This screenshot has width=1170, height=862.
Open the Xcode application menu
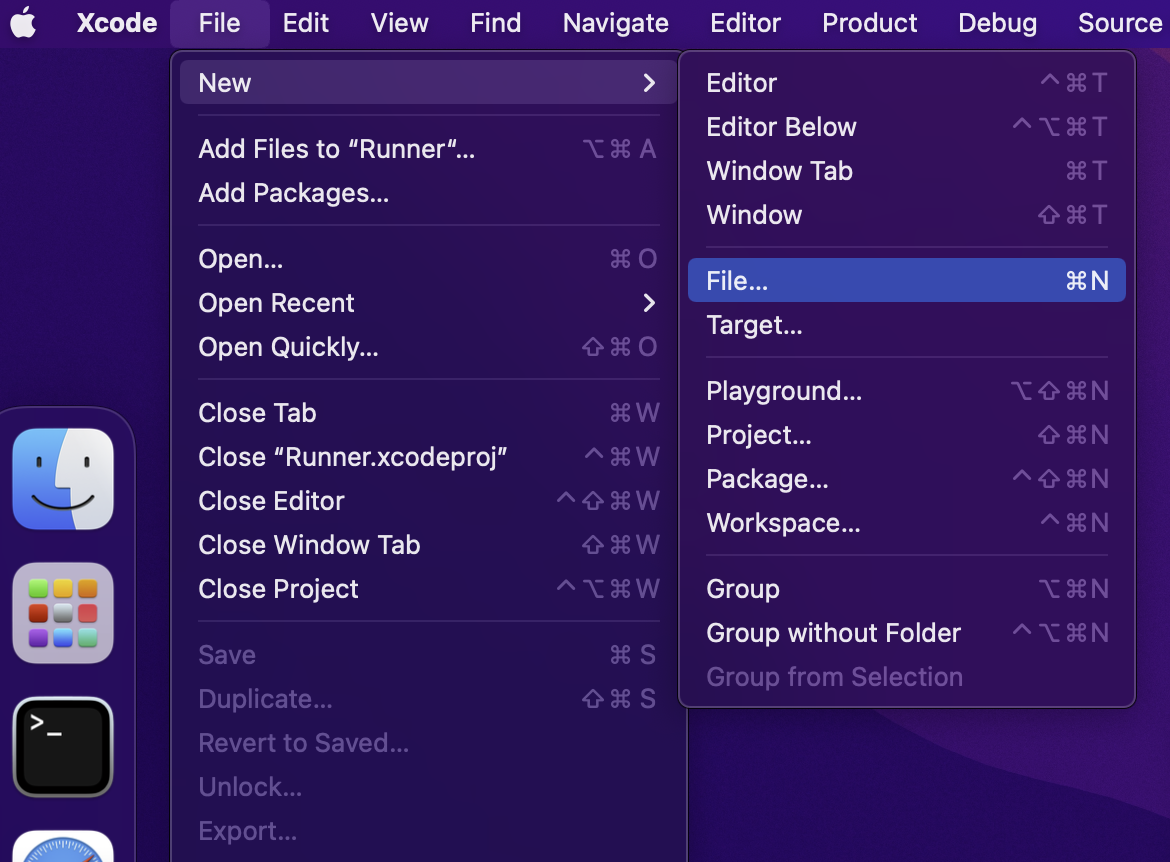[x=117, y=22]
